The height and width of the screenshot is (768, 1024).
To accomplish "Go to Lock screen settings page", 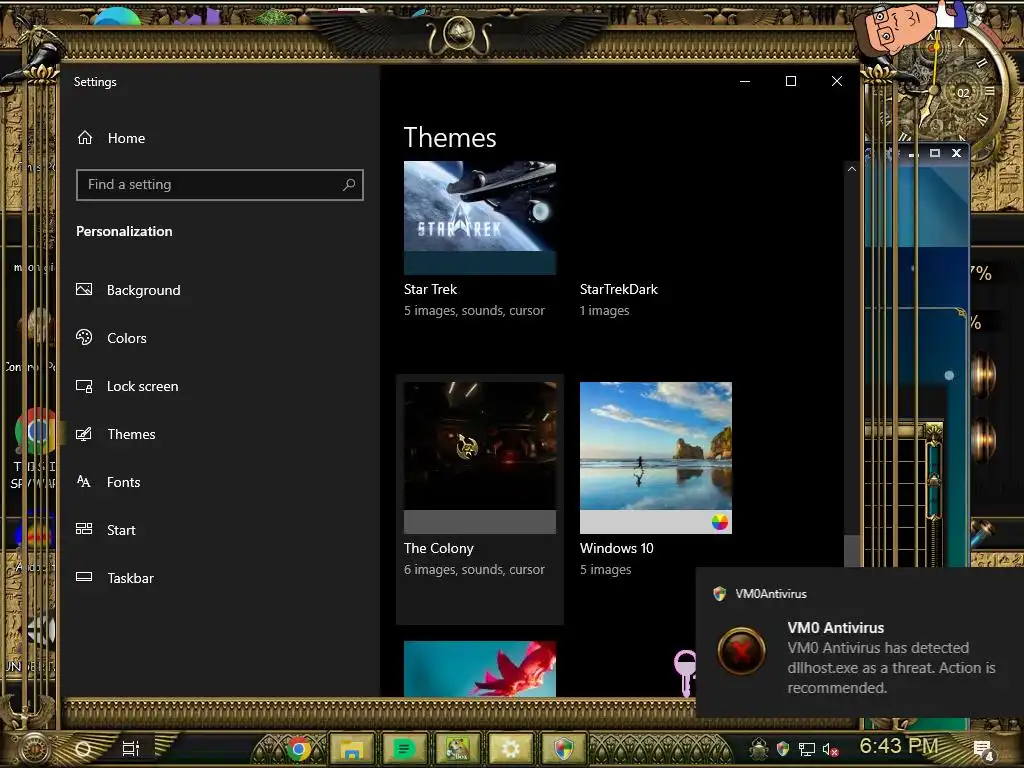I will click(x=142, y=386).
